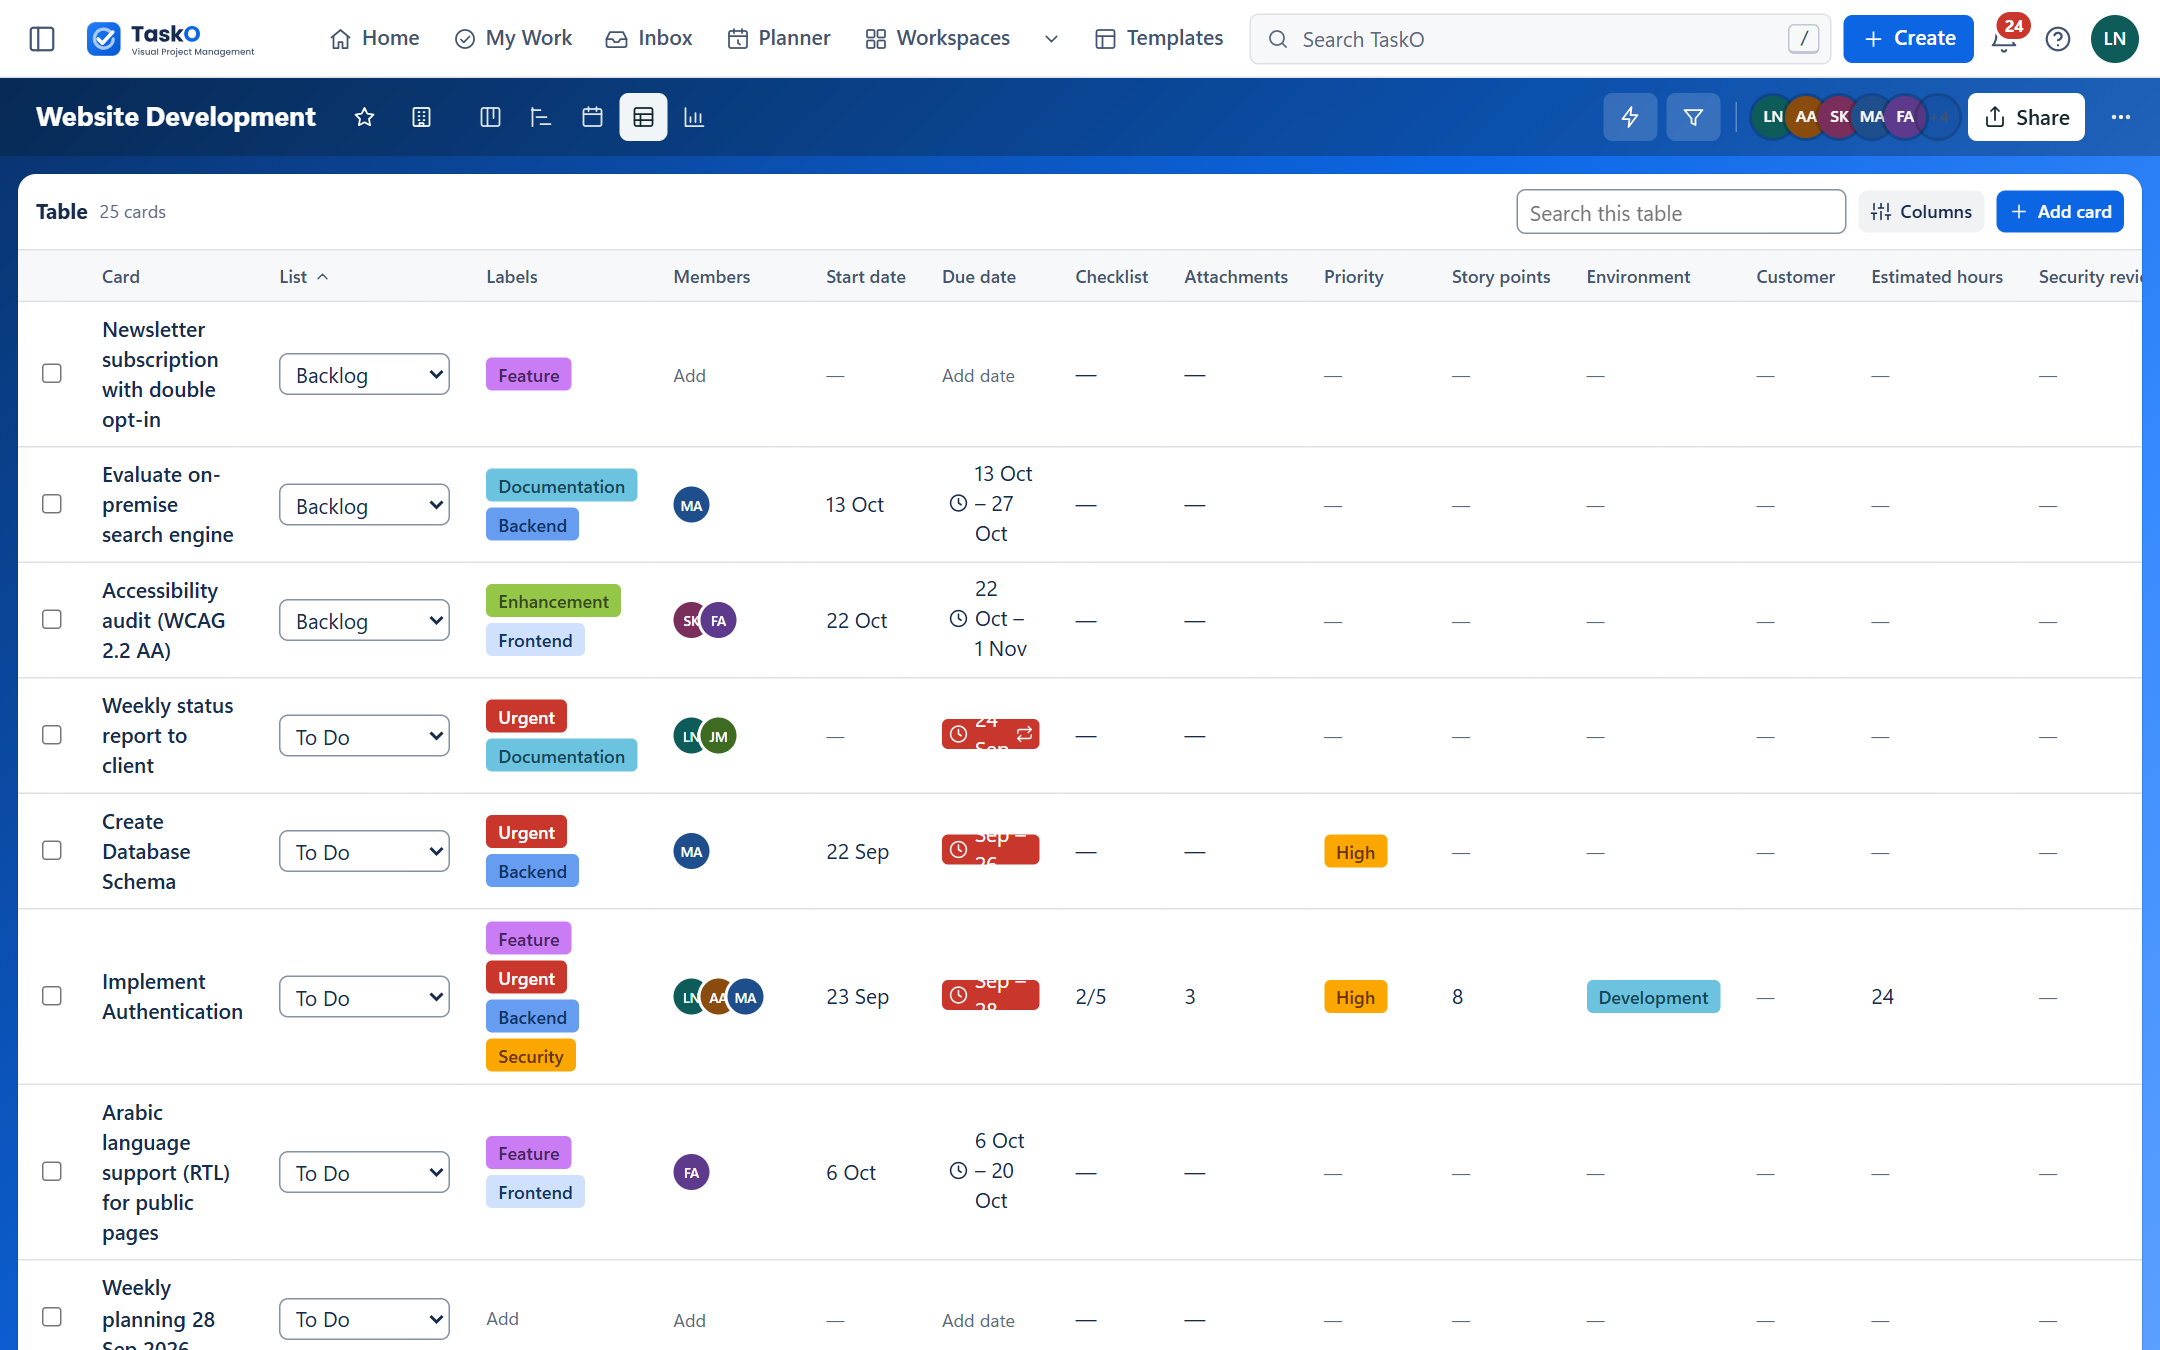Toggle the sidebar panel icon

(x=42, y=39)
